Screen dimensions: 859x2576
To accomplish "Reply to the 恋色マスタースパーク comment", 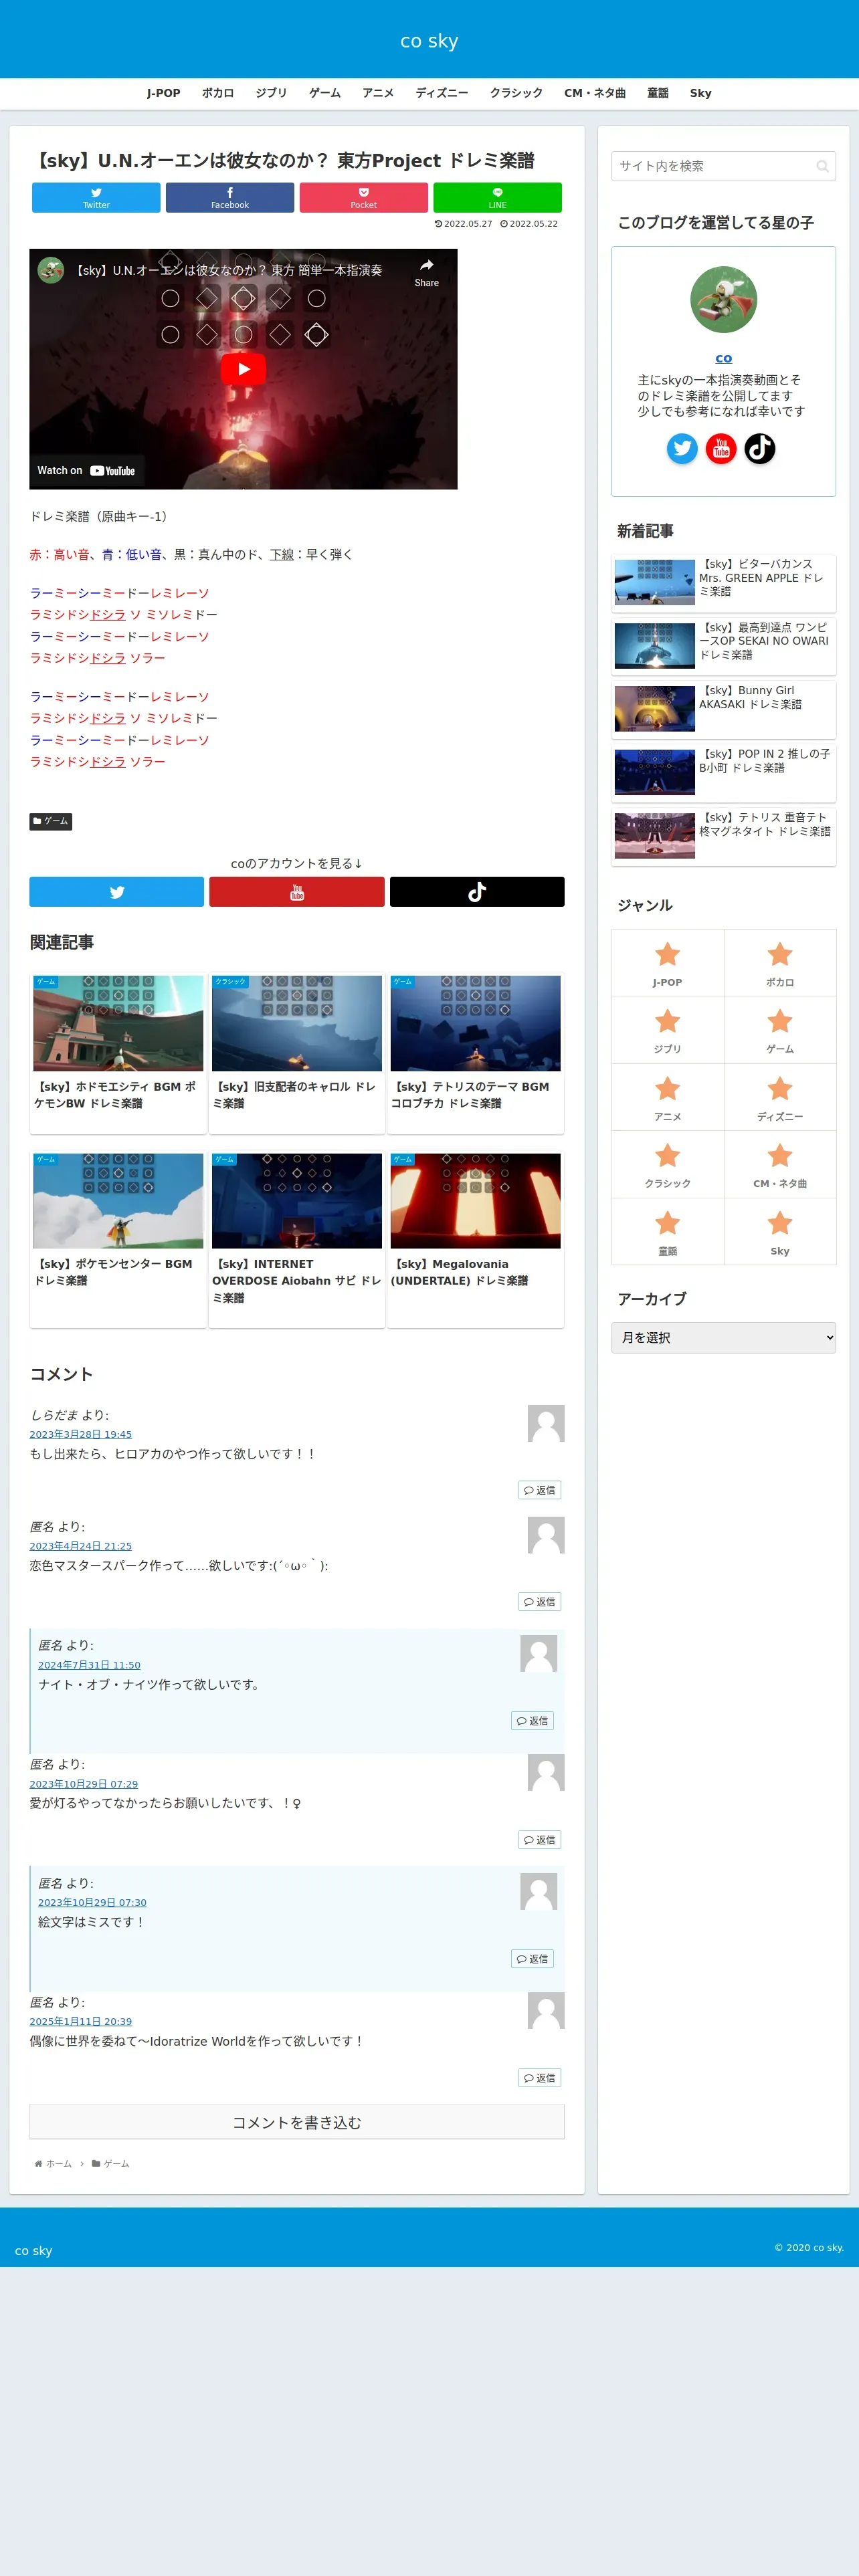I will (540, 1602).
